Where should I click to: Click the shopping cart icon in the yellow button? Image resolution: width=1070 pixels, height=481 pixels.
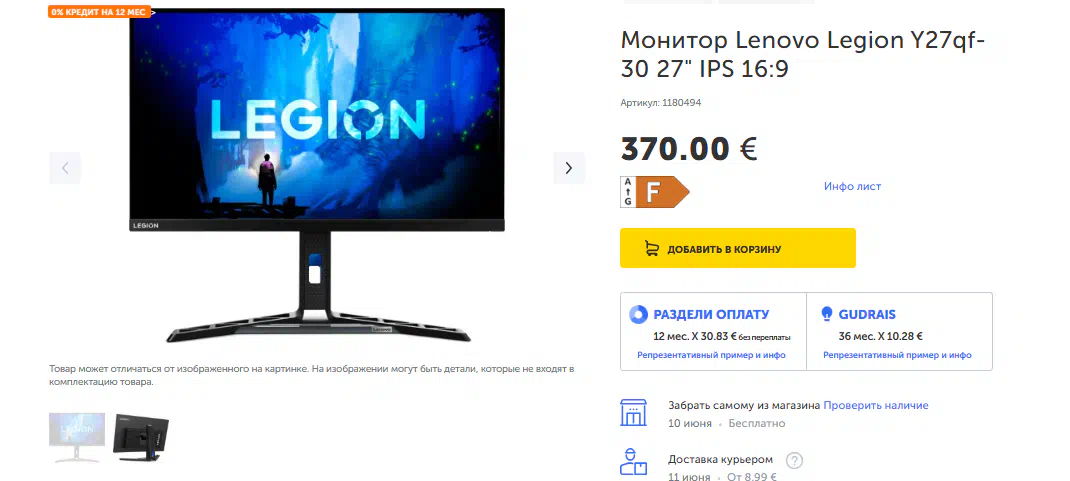tap(652, 248)
